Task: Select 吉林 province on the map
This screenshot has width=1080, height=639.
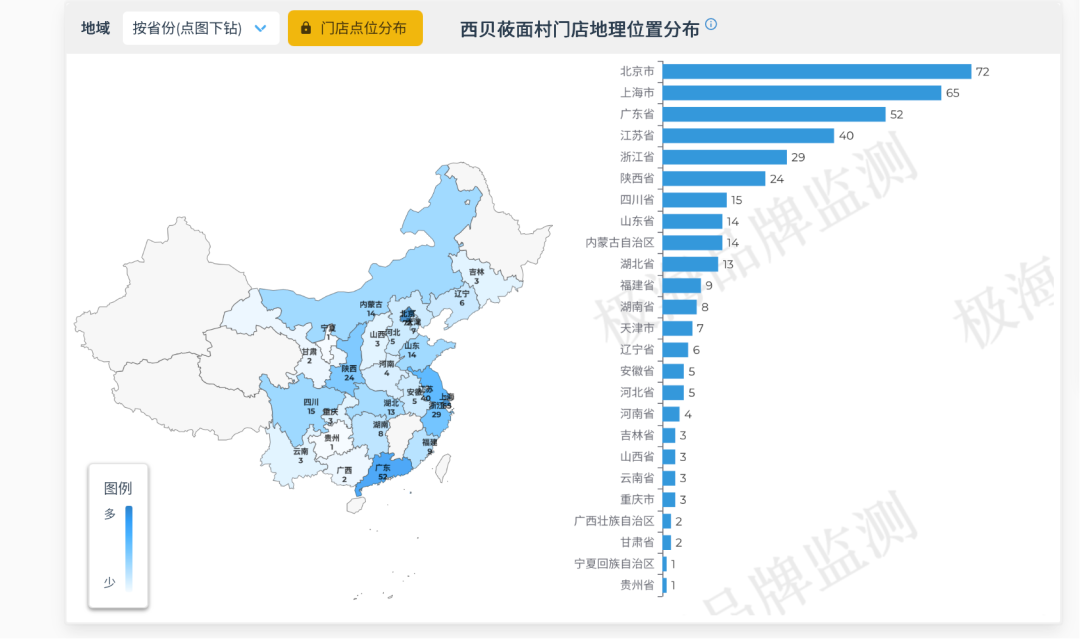Action: coord(476,276)
